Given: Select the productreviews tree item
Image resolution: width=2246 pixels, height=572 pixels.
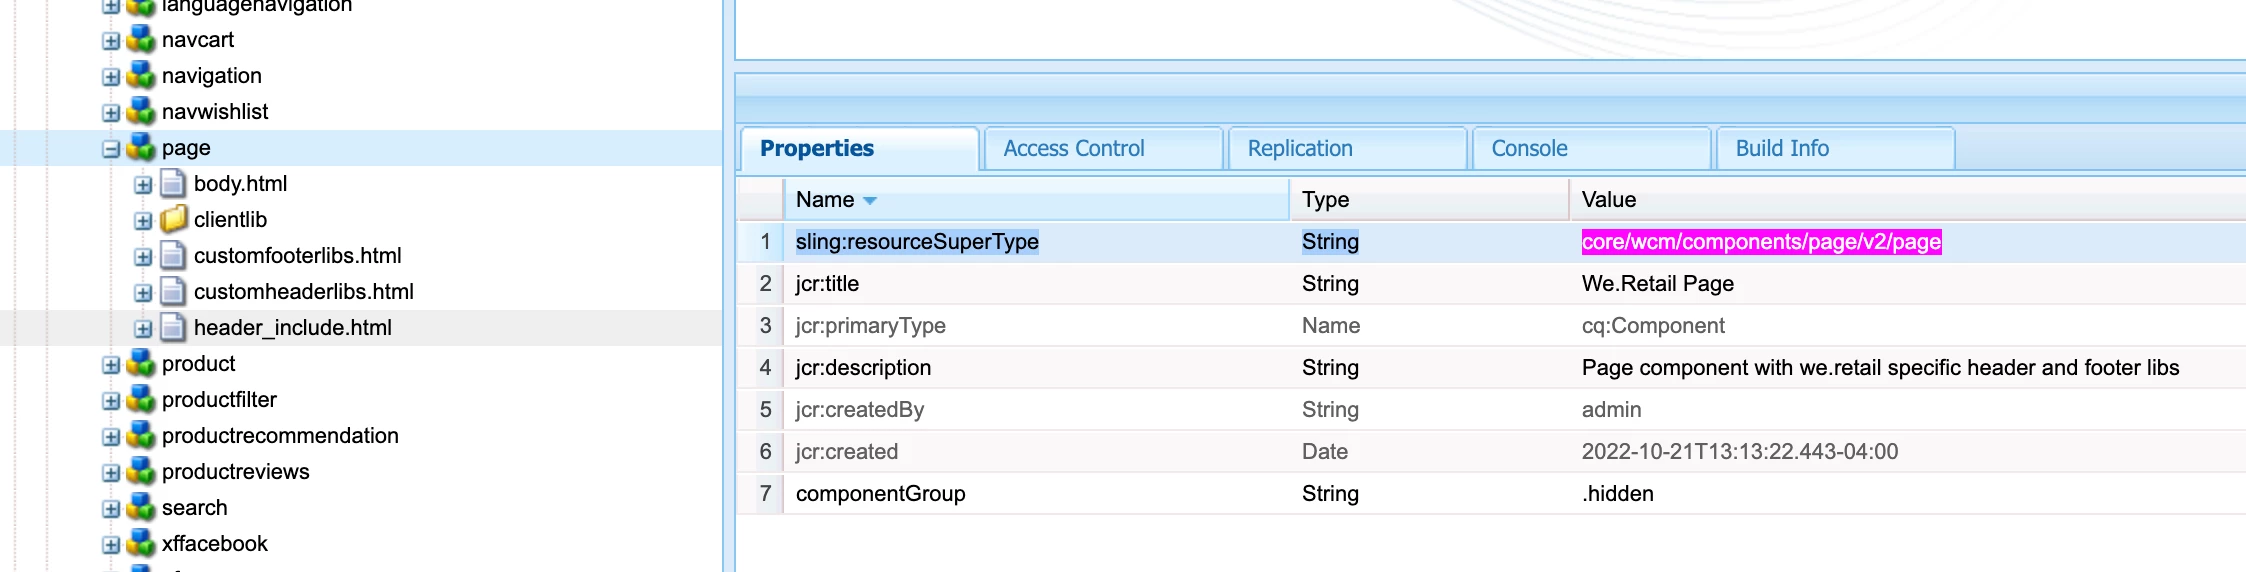Looking at the screenshot, I should pos(235,472).
